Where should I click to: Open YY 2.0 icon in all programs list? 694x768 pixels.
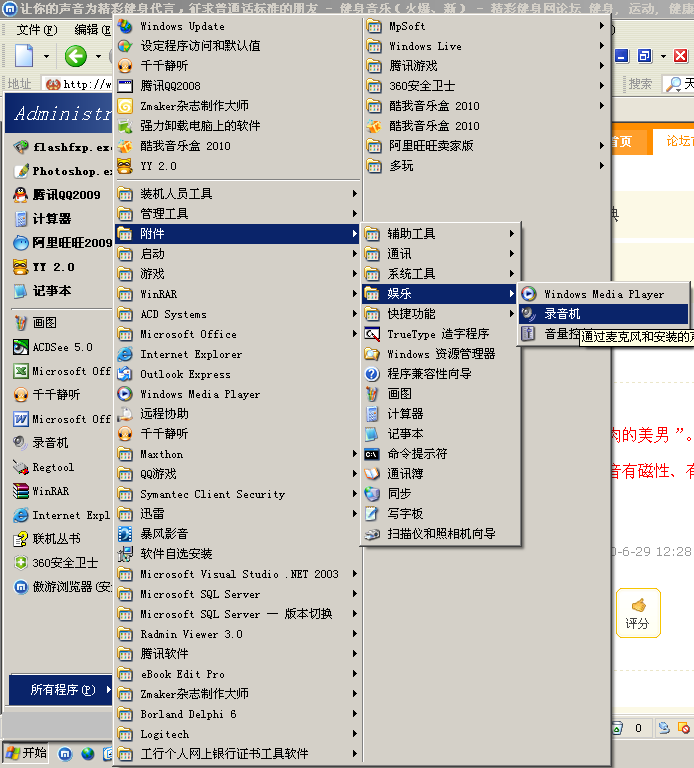click(x=125, y=166)
